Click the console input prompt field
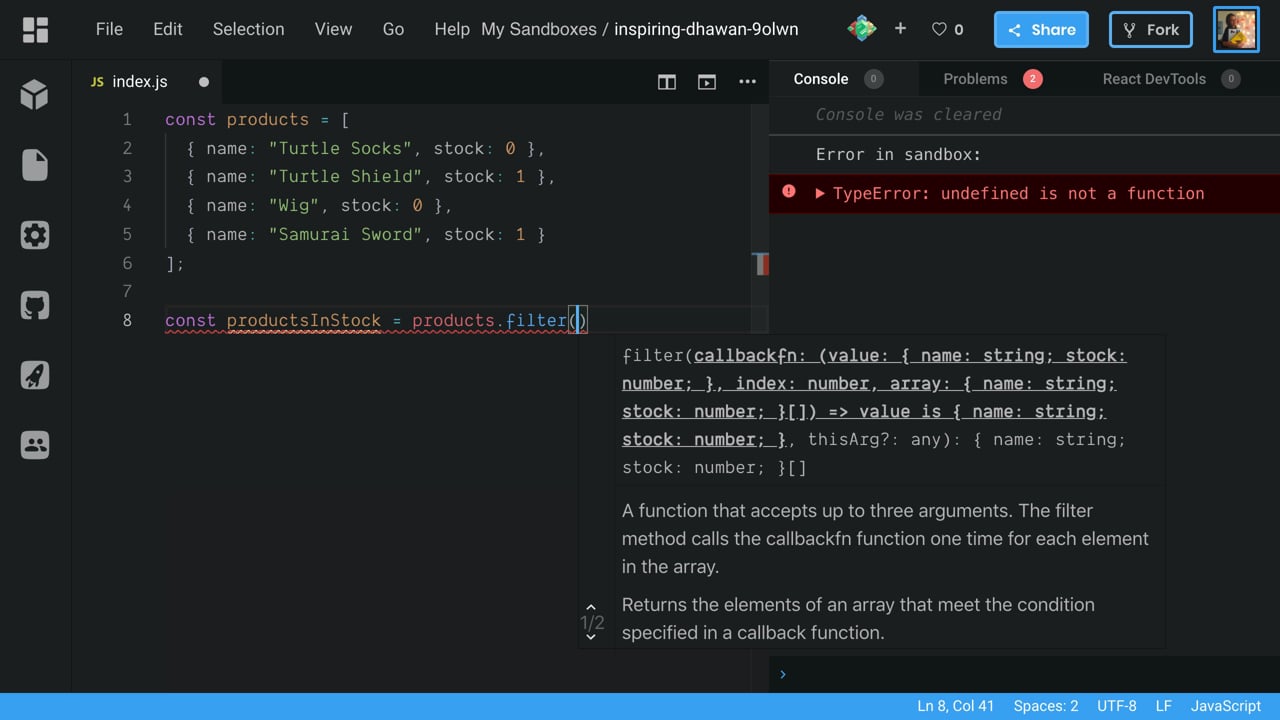The image size is (1280, 720). 1020,674
